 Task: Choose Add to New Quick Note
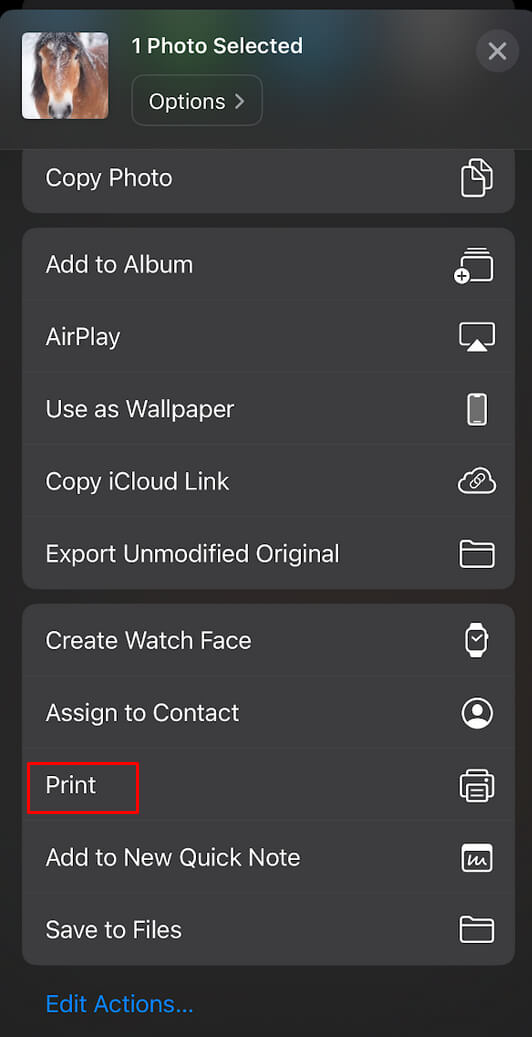click(269, 858)
